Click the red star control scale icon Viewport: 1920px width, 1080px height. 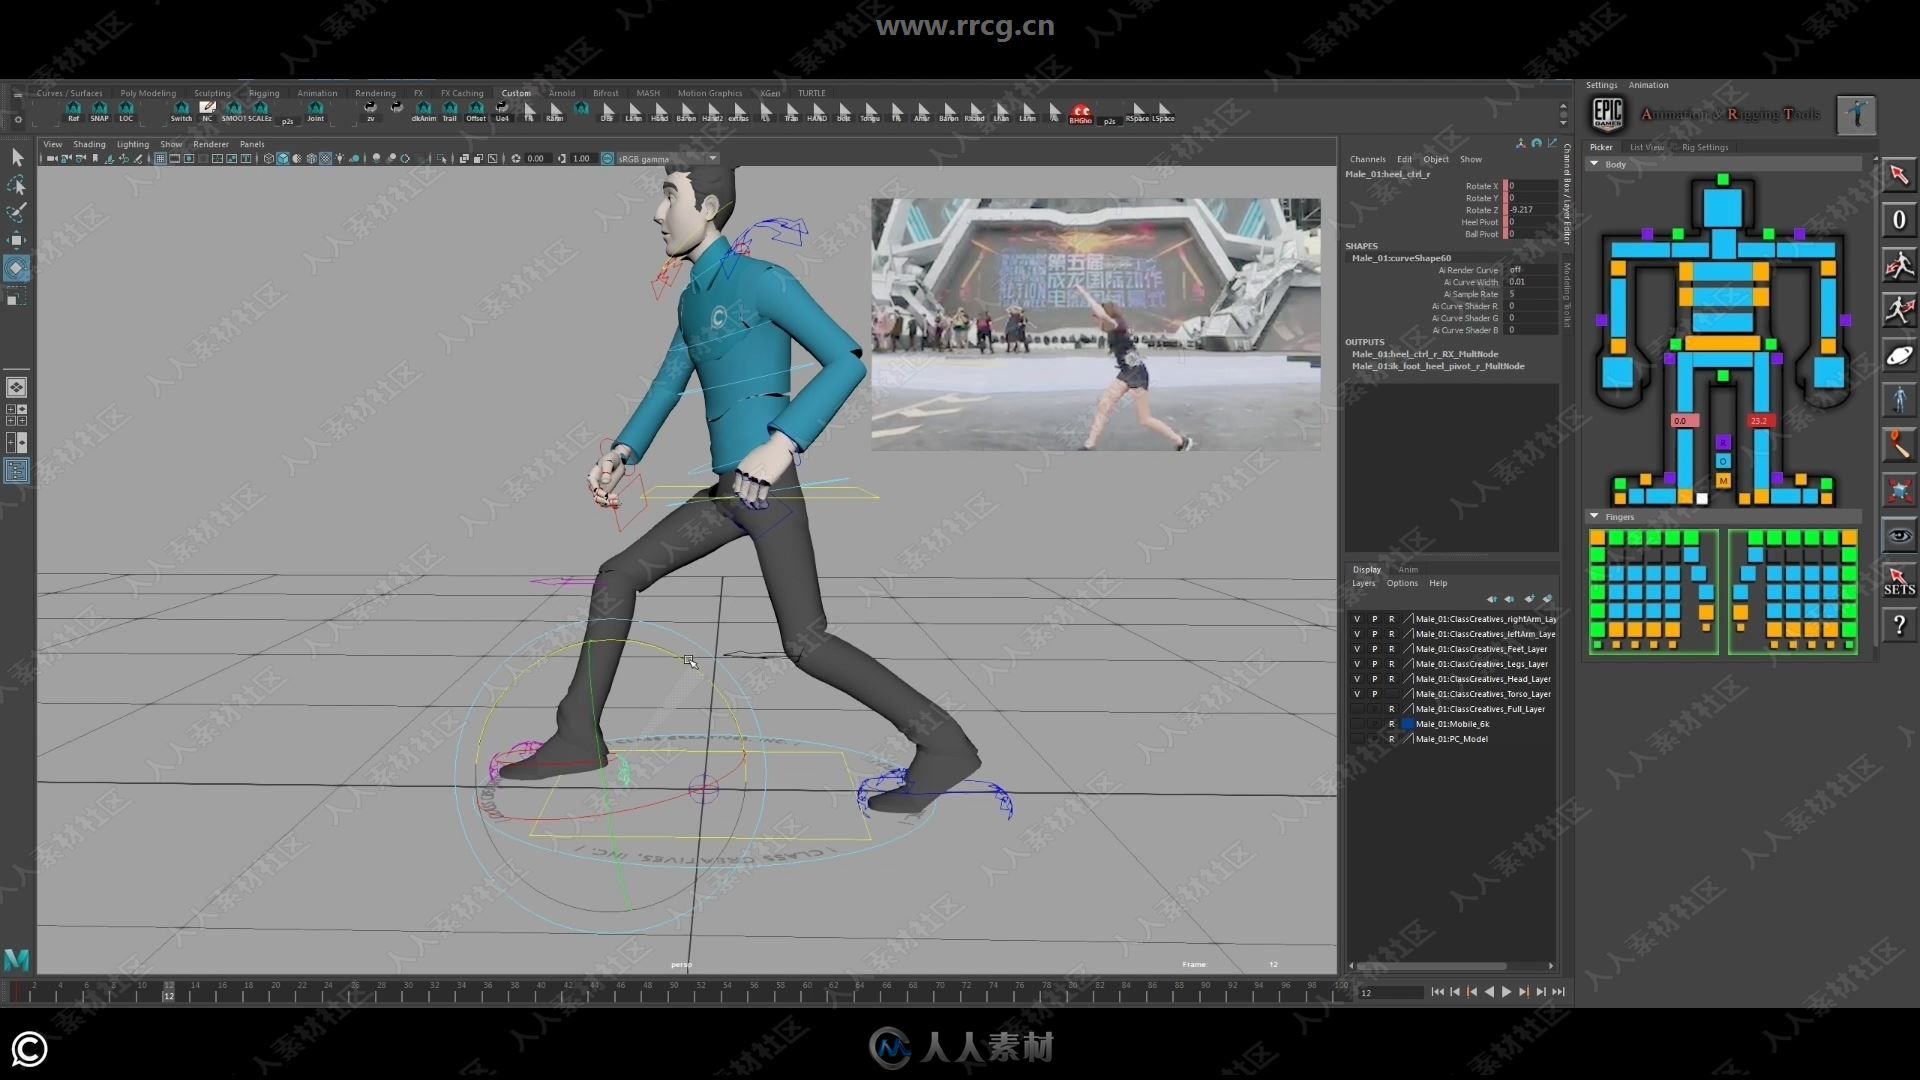[x=1899, y=490]
